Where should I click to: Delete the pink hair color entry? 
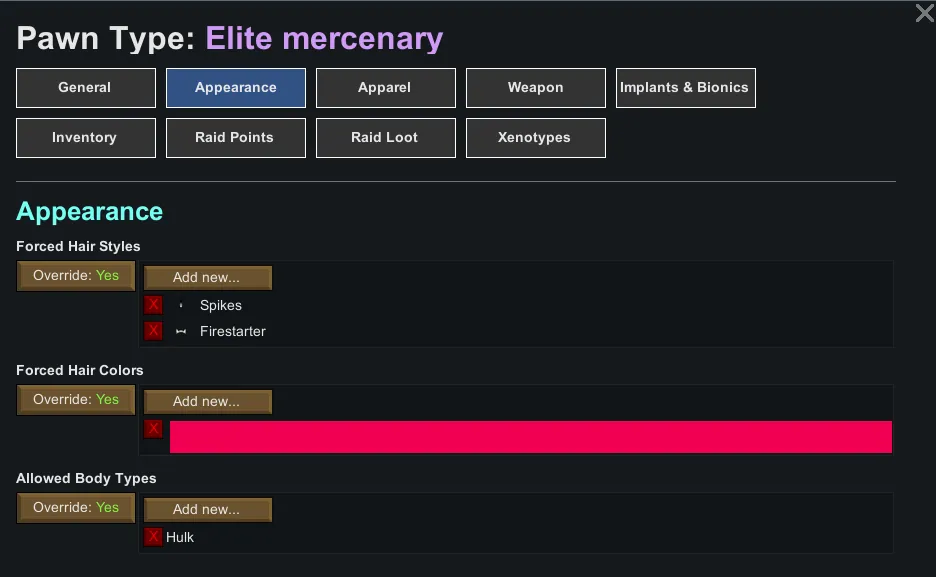point(153,429)
